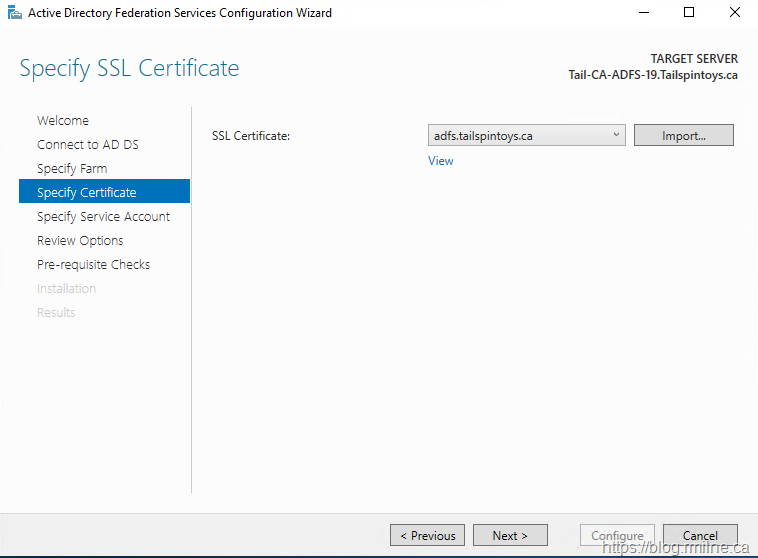Jump to Specify Service Account step
The image size is (758, 558).
tap(103, 216)
